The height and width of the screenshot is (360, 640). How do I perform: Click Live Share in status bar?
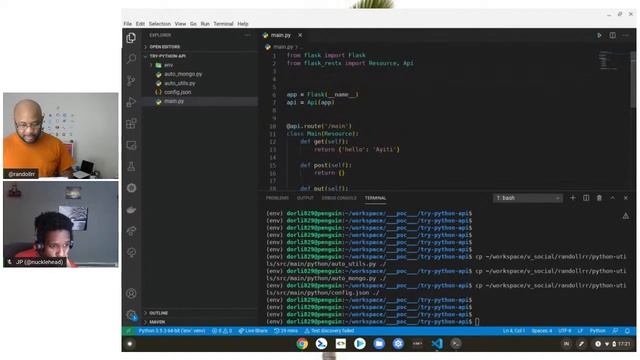click(x=253, y=331)
